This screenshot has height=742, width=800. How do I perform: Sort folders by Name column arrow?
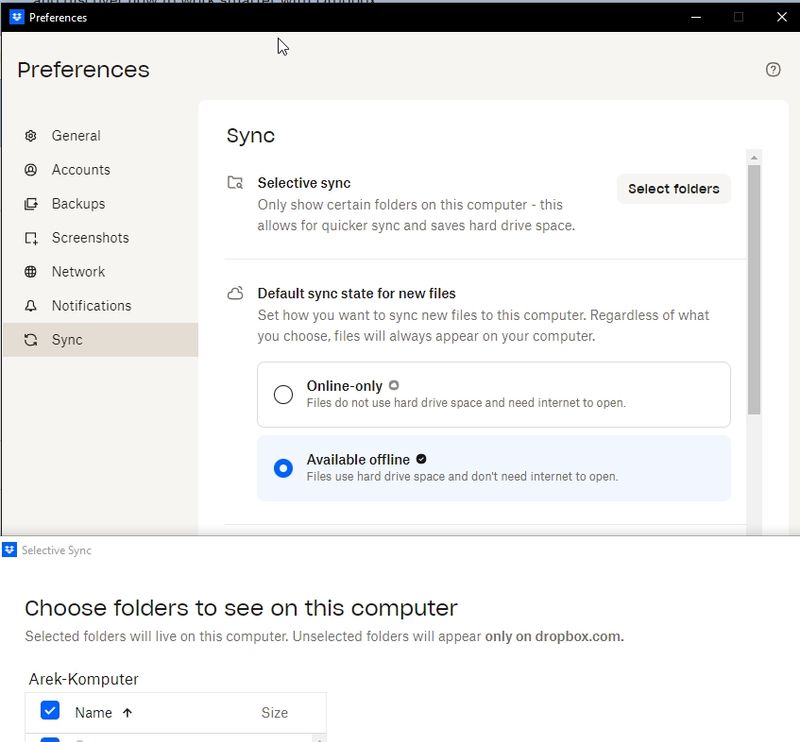pyautogui.click(x=127, y=713)
